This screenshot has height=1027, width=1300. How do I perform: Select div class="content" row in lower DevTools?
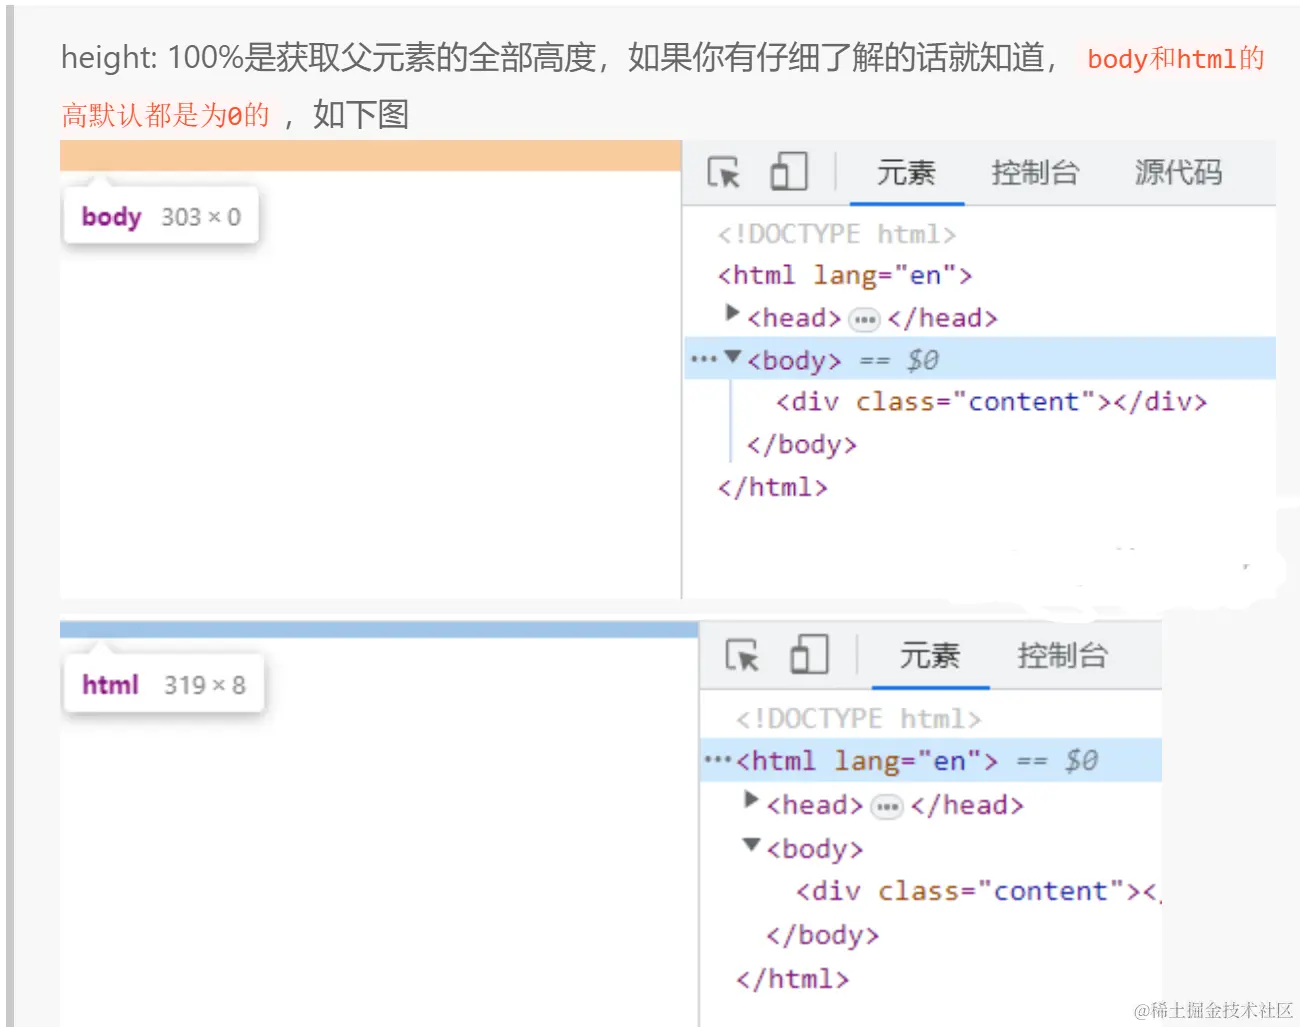pyautogui.click(x=978, y=891)
